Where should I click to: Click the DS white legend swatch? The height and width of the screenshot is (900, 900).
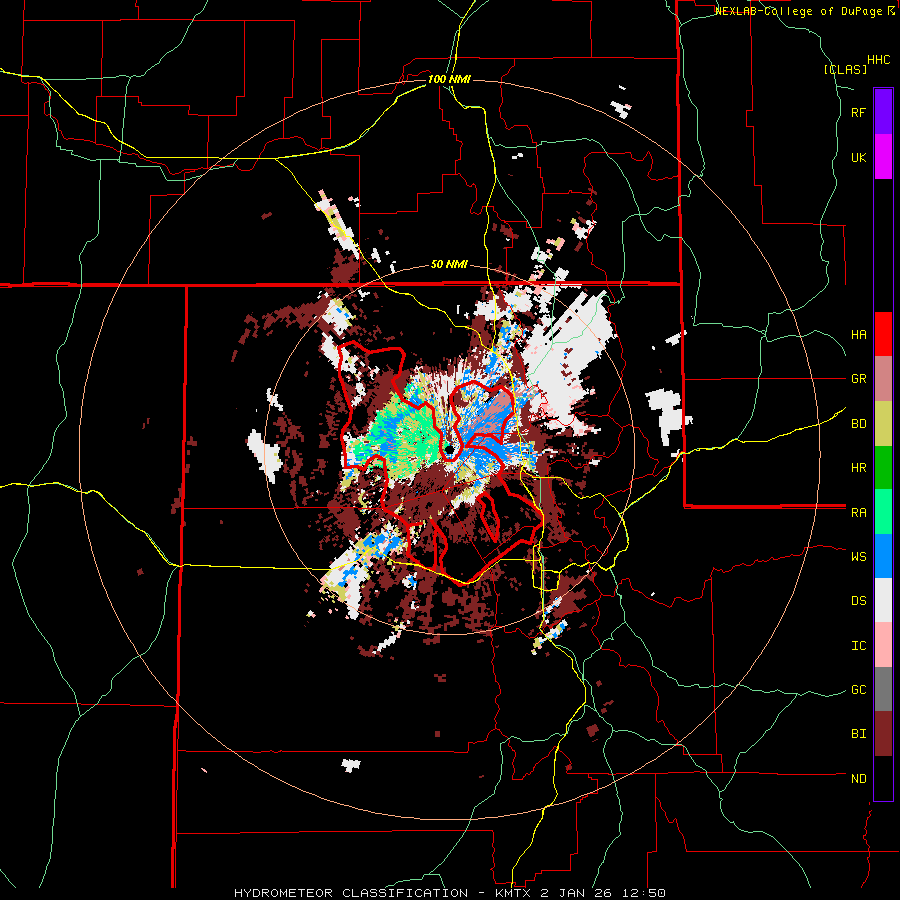point(883,600)
